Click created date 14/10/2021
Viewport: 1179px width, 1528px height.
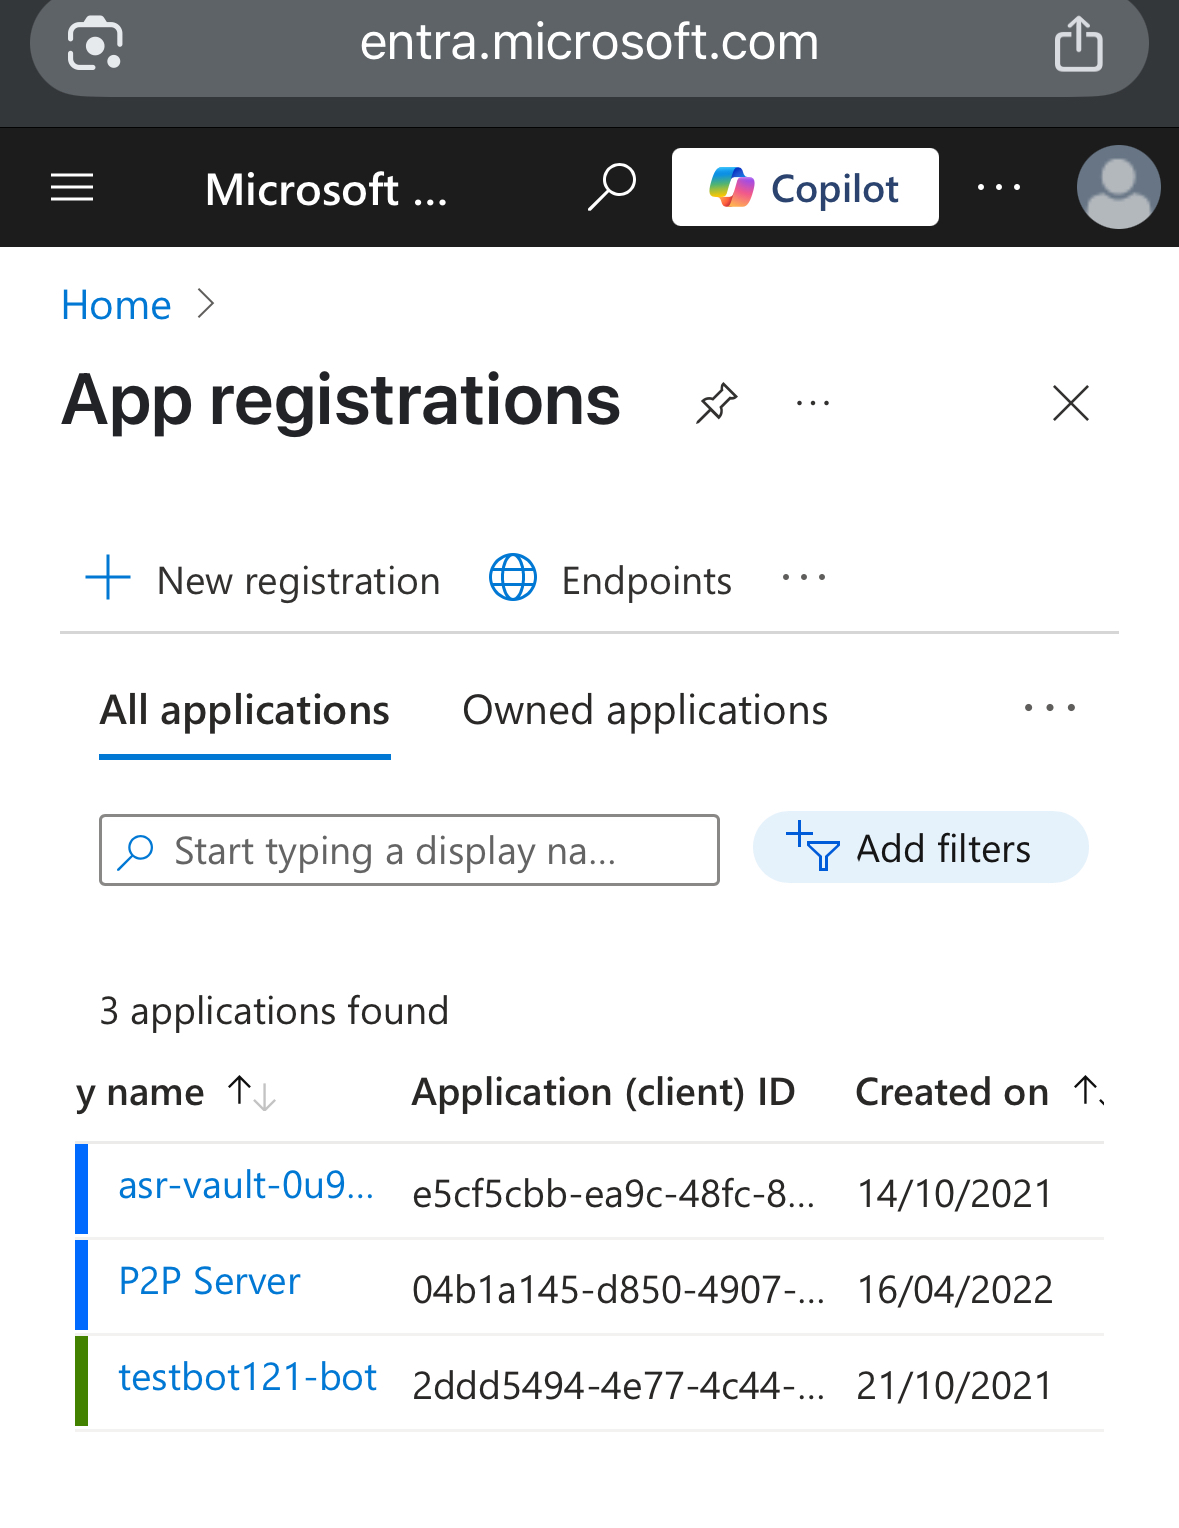[955, 1194]
